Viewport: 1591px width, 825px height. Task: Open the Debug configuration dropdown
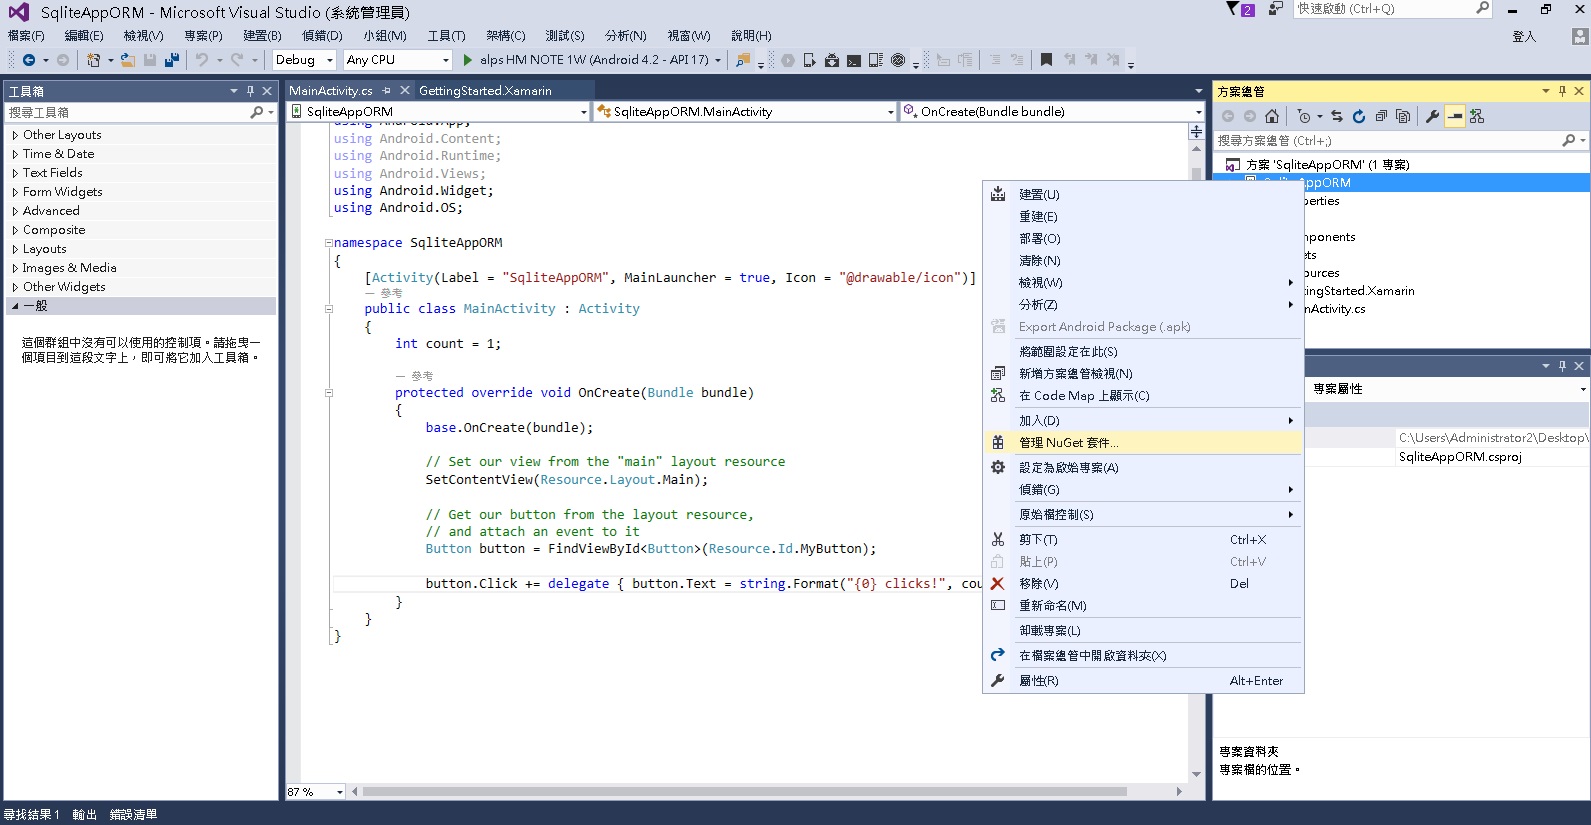pos(305,60)
